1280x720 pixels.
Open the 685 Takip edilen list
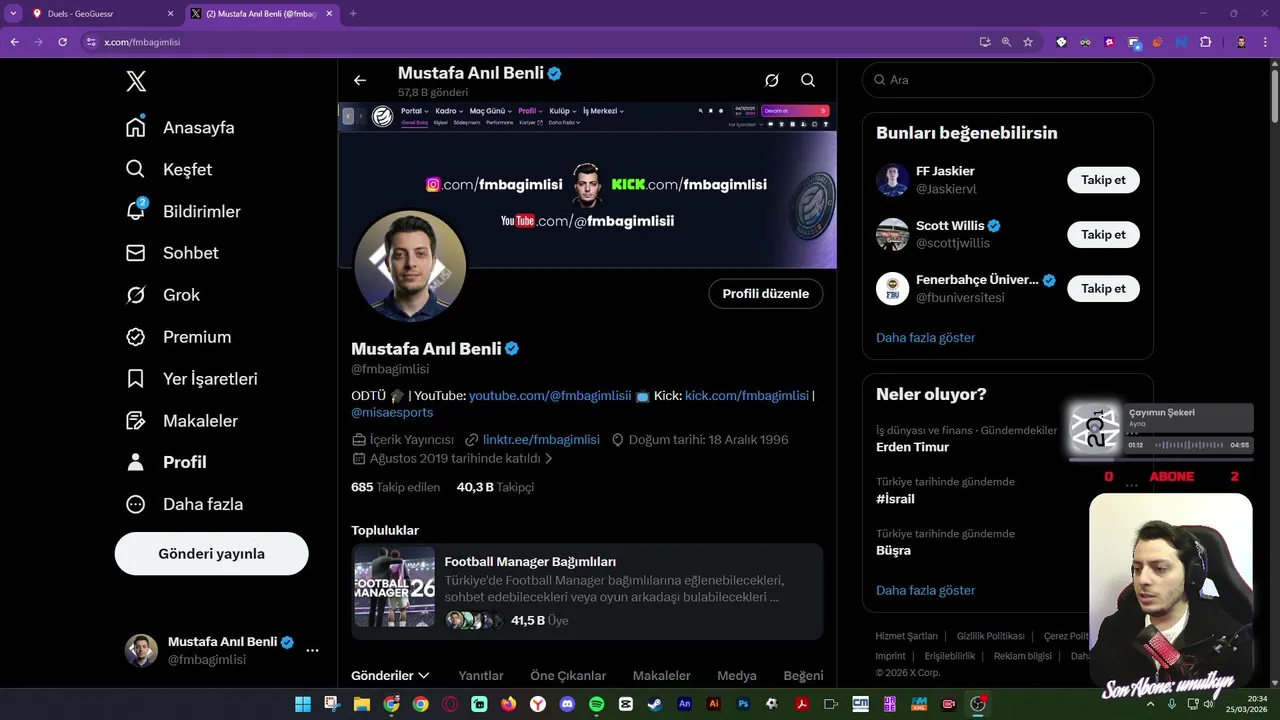tap(396, 487)
